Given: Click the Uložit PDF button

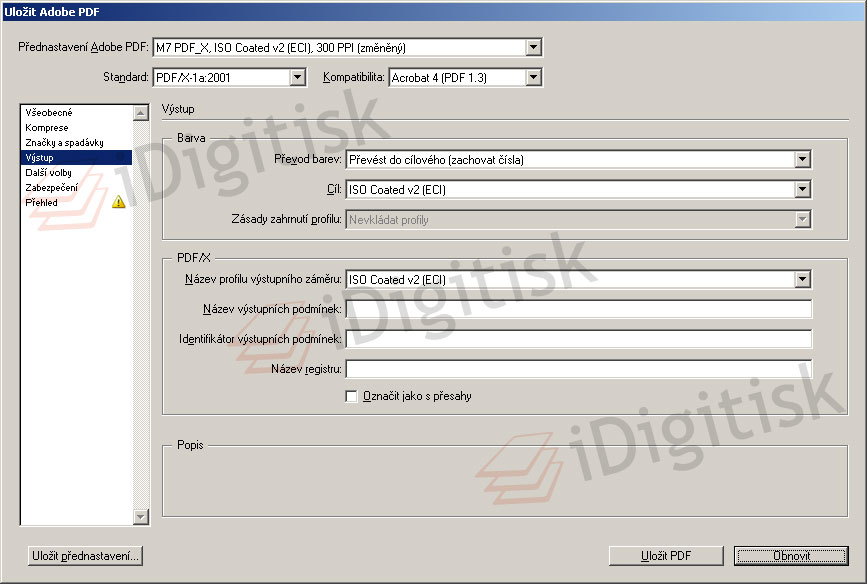Looking at the screenshot, I should [x=666, y=556].
